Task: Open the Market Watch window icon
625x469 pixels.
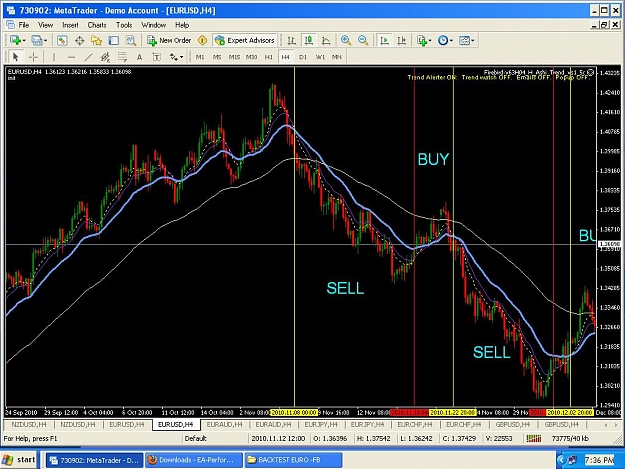Action: click(62, 40)
